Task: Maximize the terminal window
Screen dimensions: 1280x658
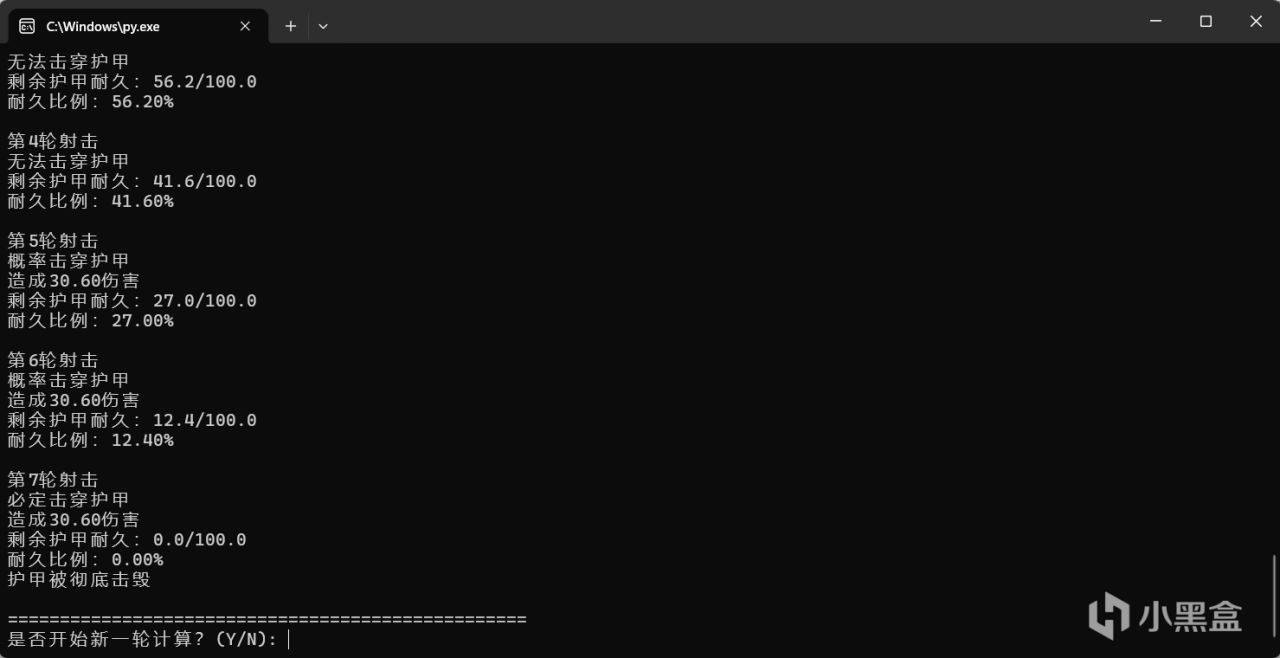Action: point(1206,21)
